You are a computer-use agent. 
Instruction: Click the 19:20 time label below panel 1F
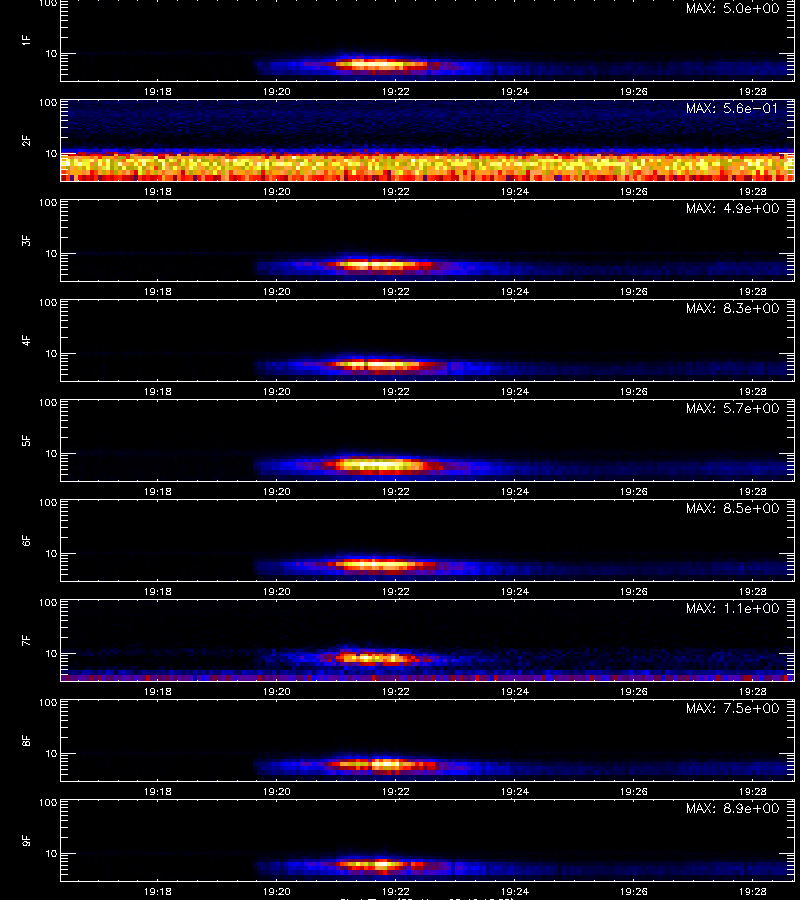[277, 91]
